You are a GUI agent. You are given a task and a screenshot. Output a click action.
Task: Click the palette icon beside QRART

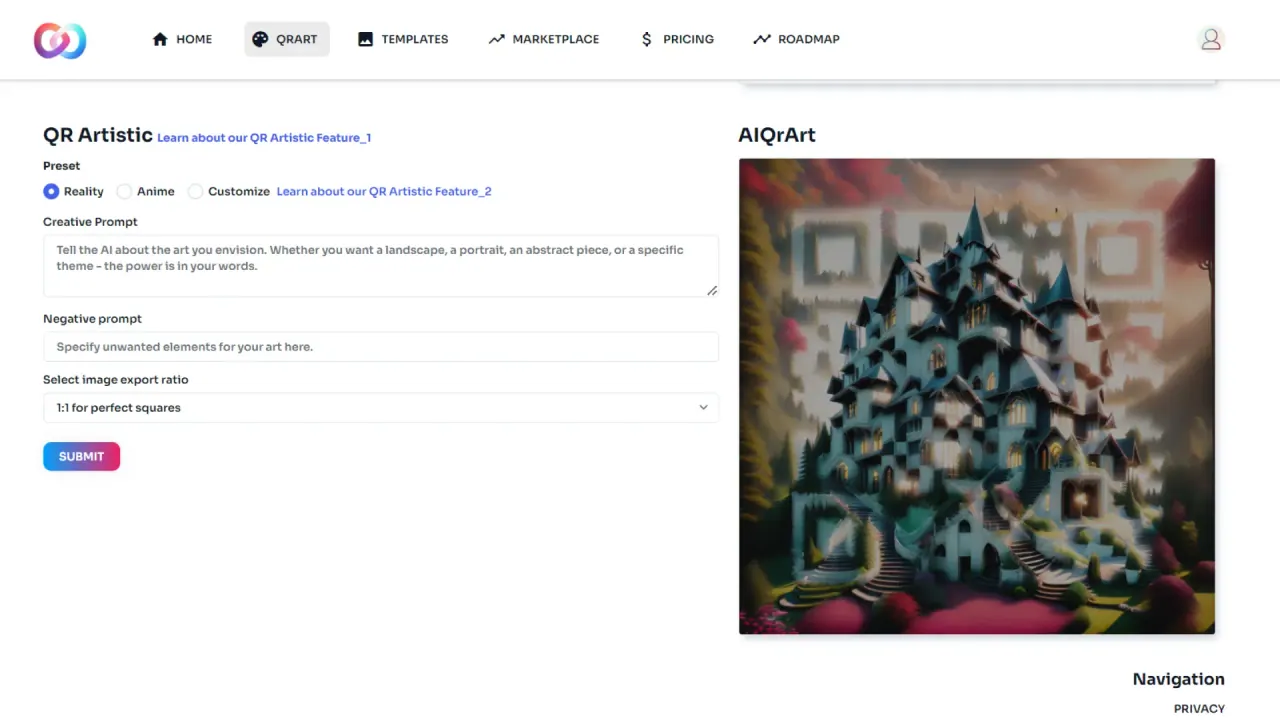260,39
